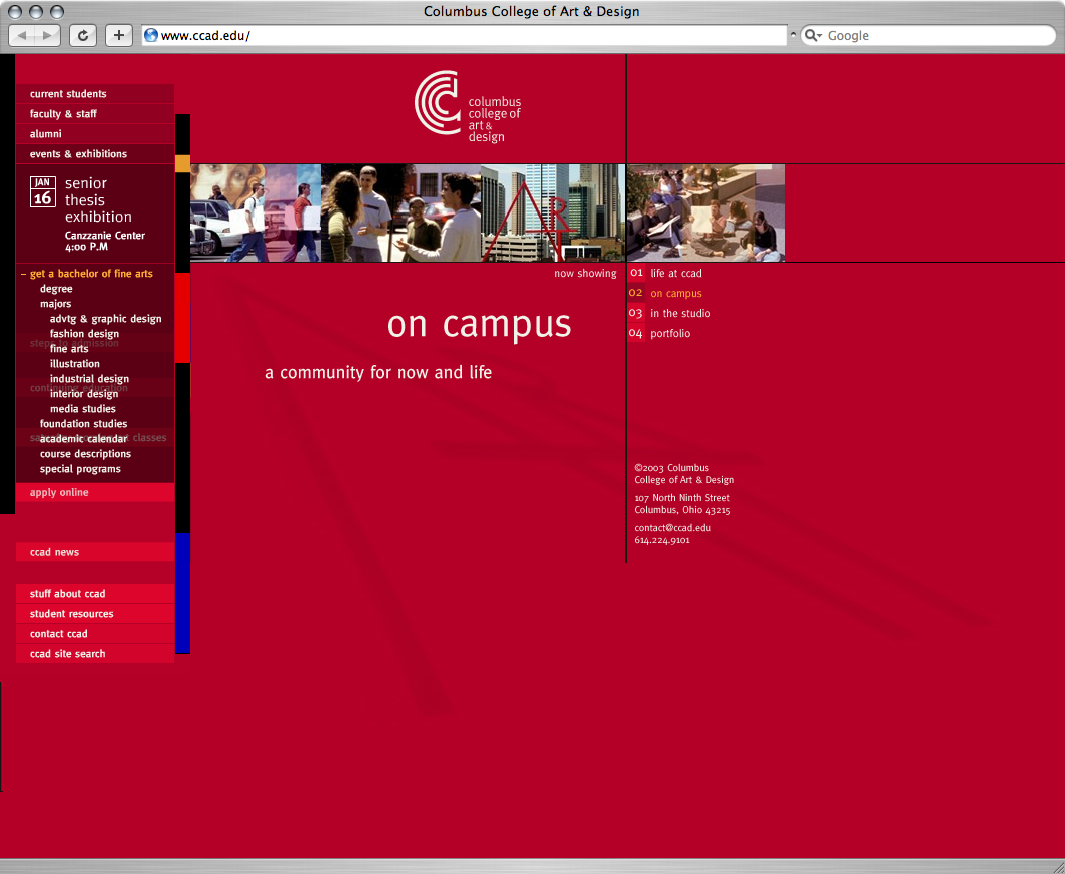The height and width of the screenshot is (874, 1065).
Task: Open course descriptions link
Action: click(85, 454)
